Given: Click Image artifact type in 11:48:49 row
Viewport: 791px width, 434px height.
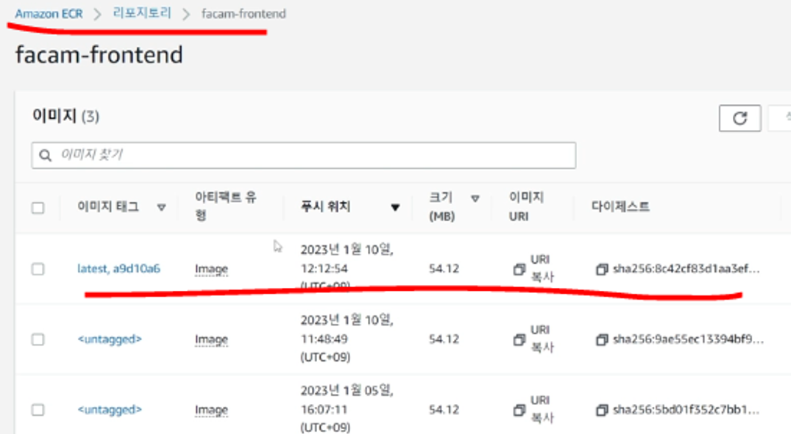Looking at the screenshot, I should click(211, 340).
